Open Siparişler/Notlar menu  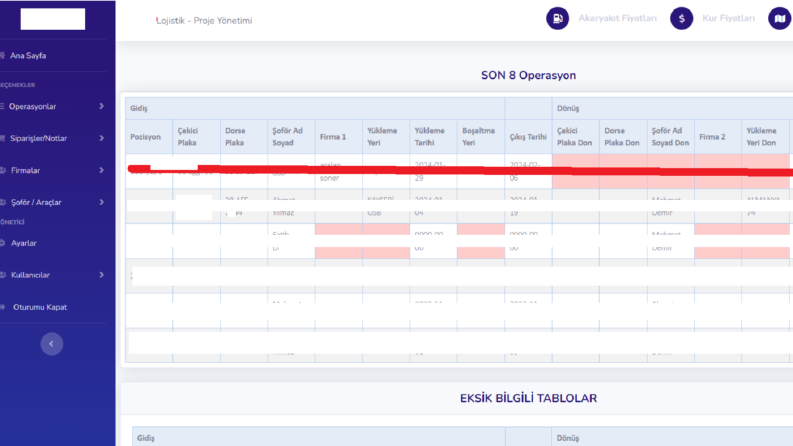tap(38, 139)
